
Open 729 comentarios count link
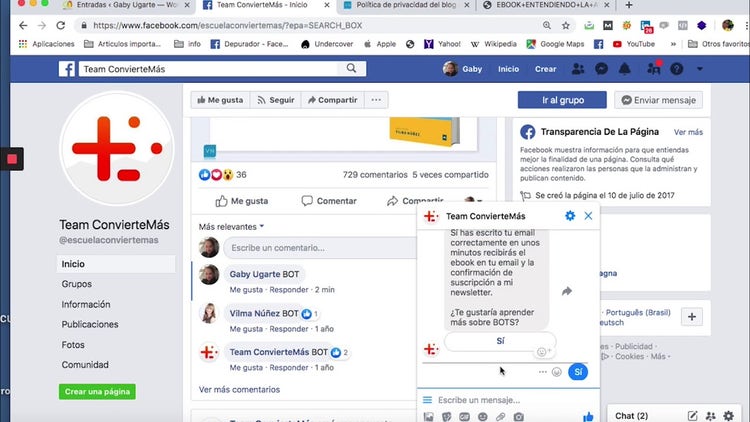(x=375, y=175)
